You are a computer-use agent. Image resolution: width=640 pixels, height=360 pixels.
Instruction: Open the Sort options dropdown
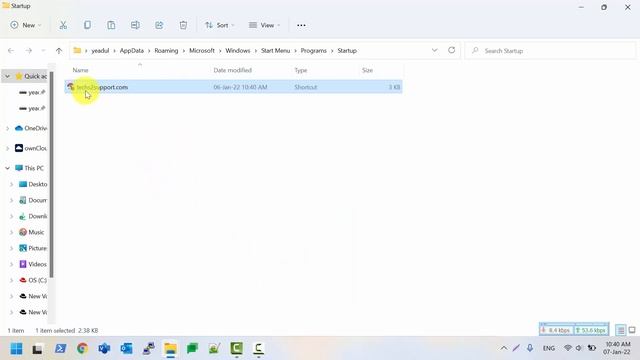click(x=220, y=25)
